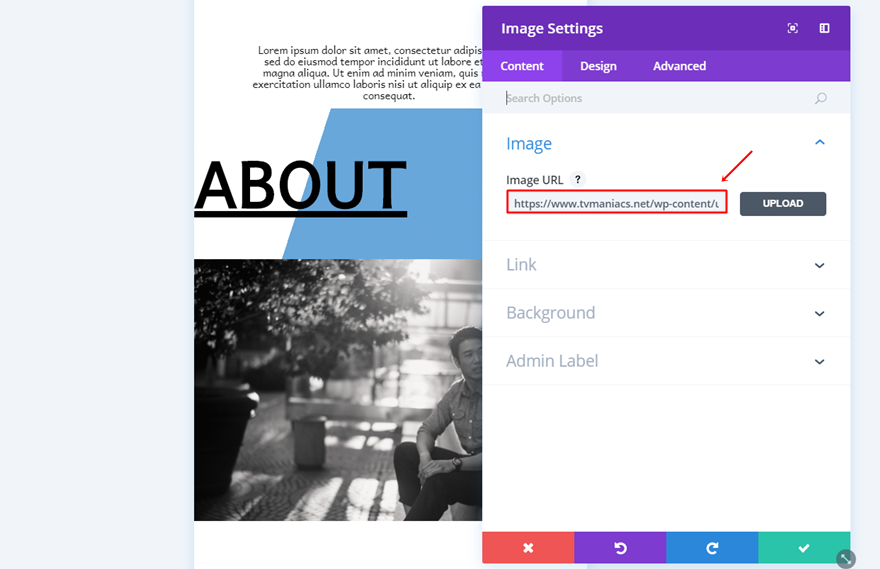Redo with the blue arrow button

point(712,548)
